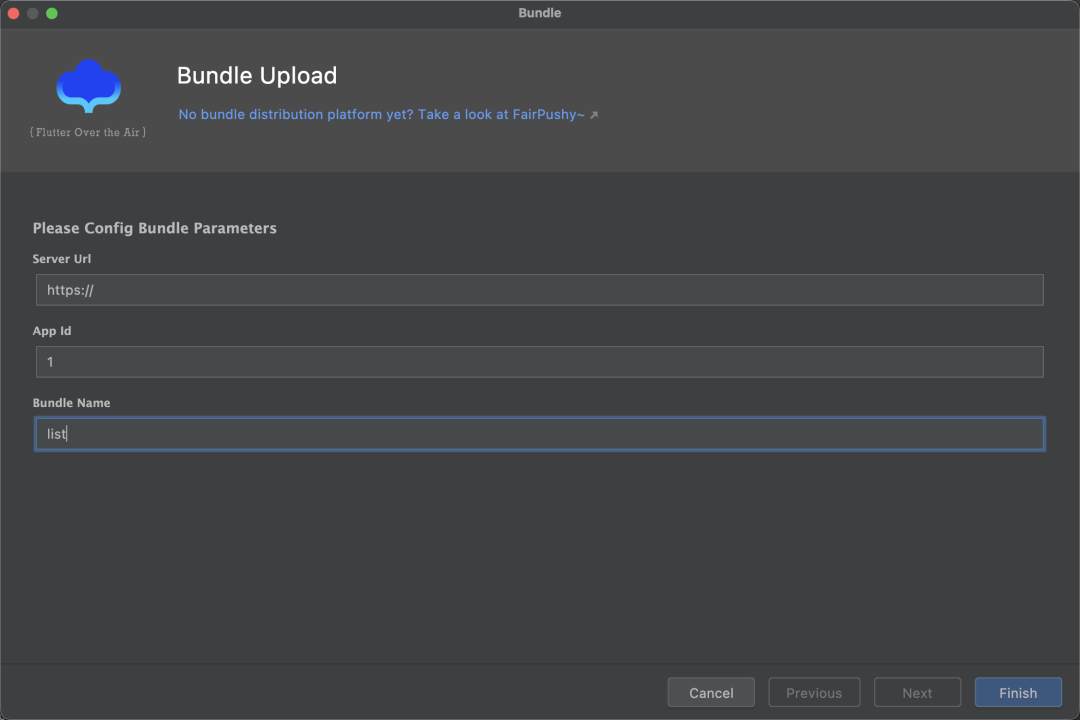Cancel the bundle upload wizard
The image size is (1080, 720).
click(x=711, y=692)
